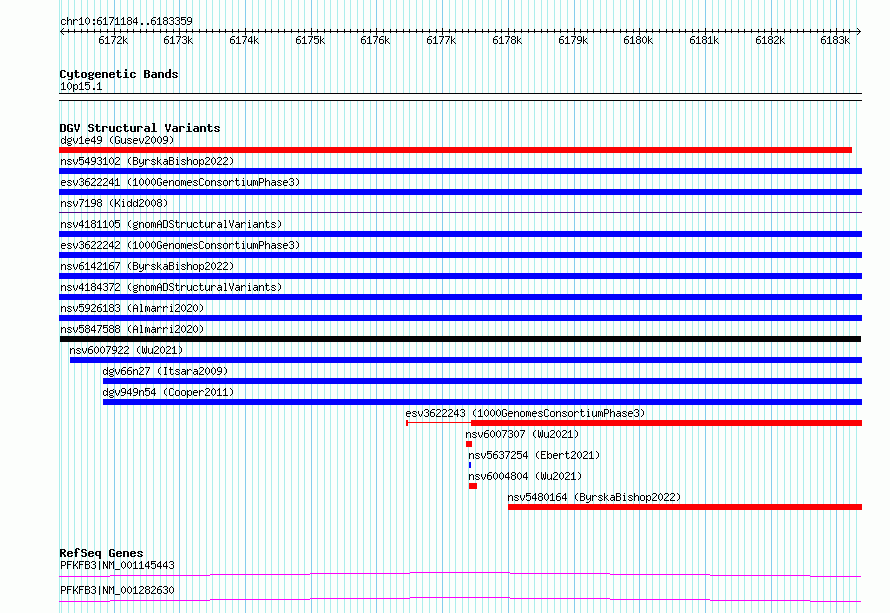Click esv3622243 (1000GenomesConsortiumPhase3) label
This screenshot has height=613, width=890.
click(525, 413)
